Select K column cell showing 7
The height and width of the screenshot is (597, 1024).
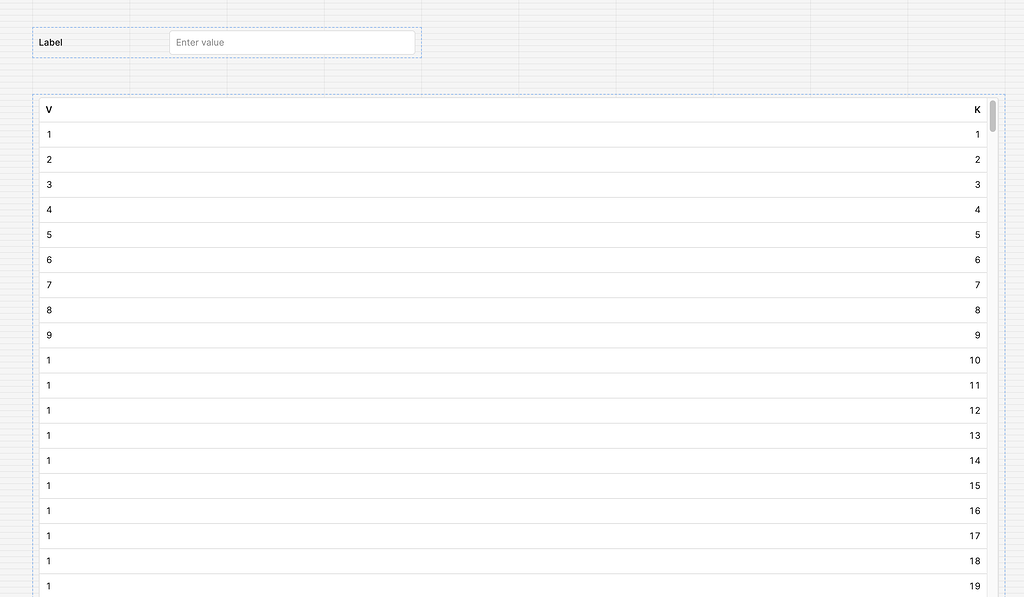[x=978, y=285]
